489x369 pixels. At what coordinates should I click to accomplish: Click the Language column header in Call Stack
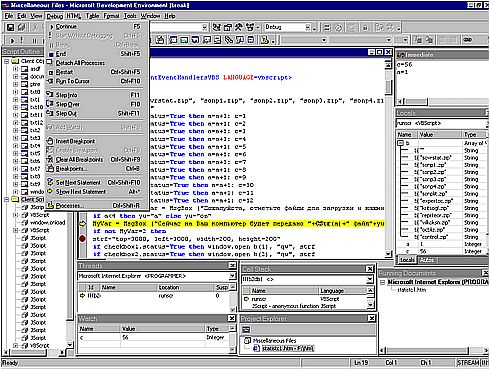coord(343,291)
